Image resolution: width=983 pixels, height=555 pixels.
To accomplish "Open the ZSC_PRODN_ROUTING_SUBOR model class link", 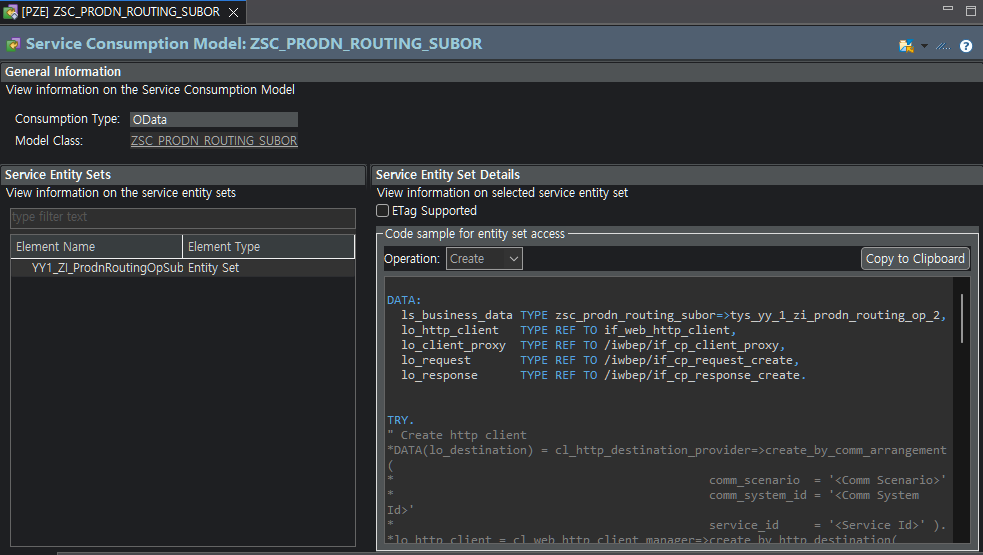I will click(x=214, y=140).
